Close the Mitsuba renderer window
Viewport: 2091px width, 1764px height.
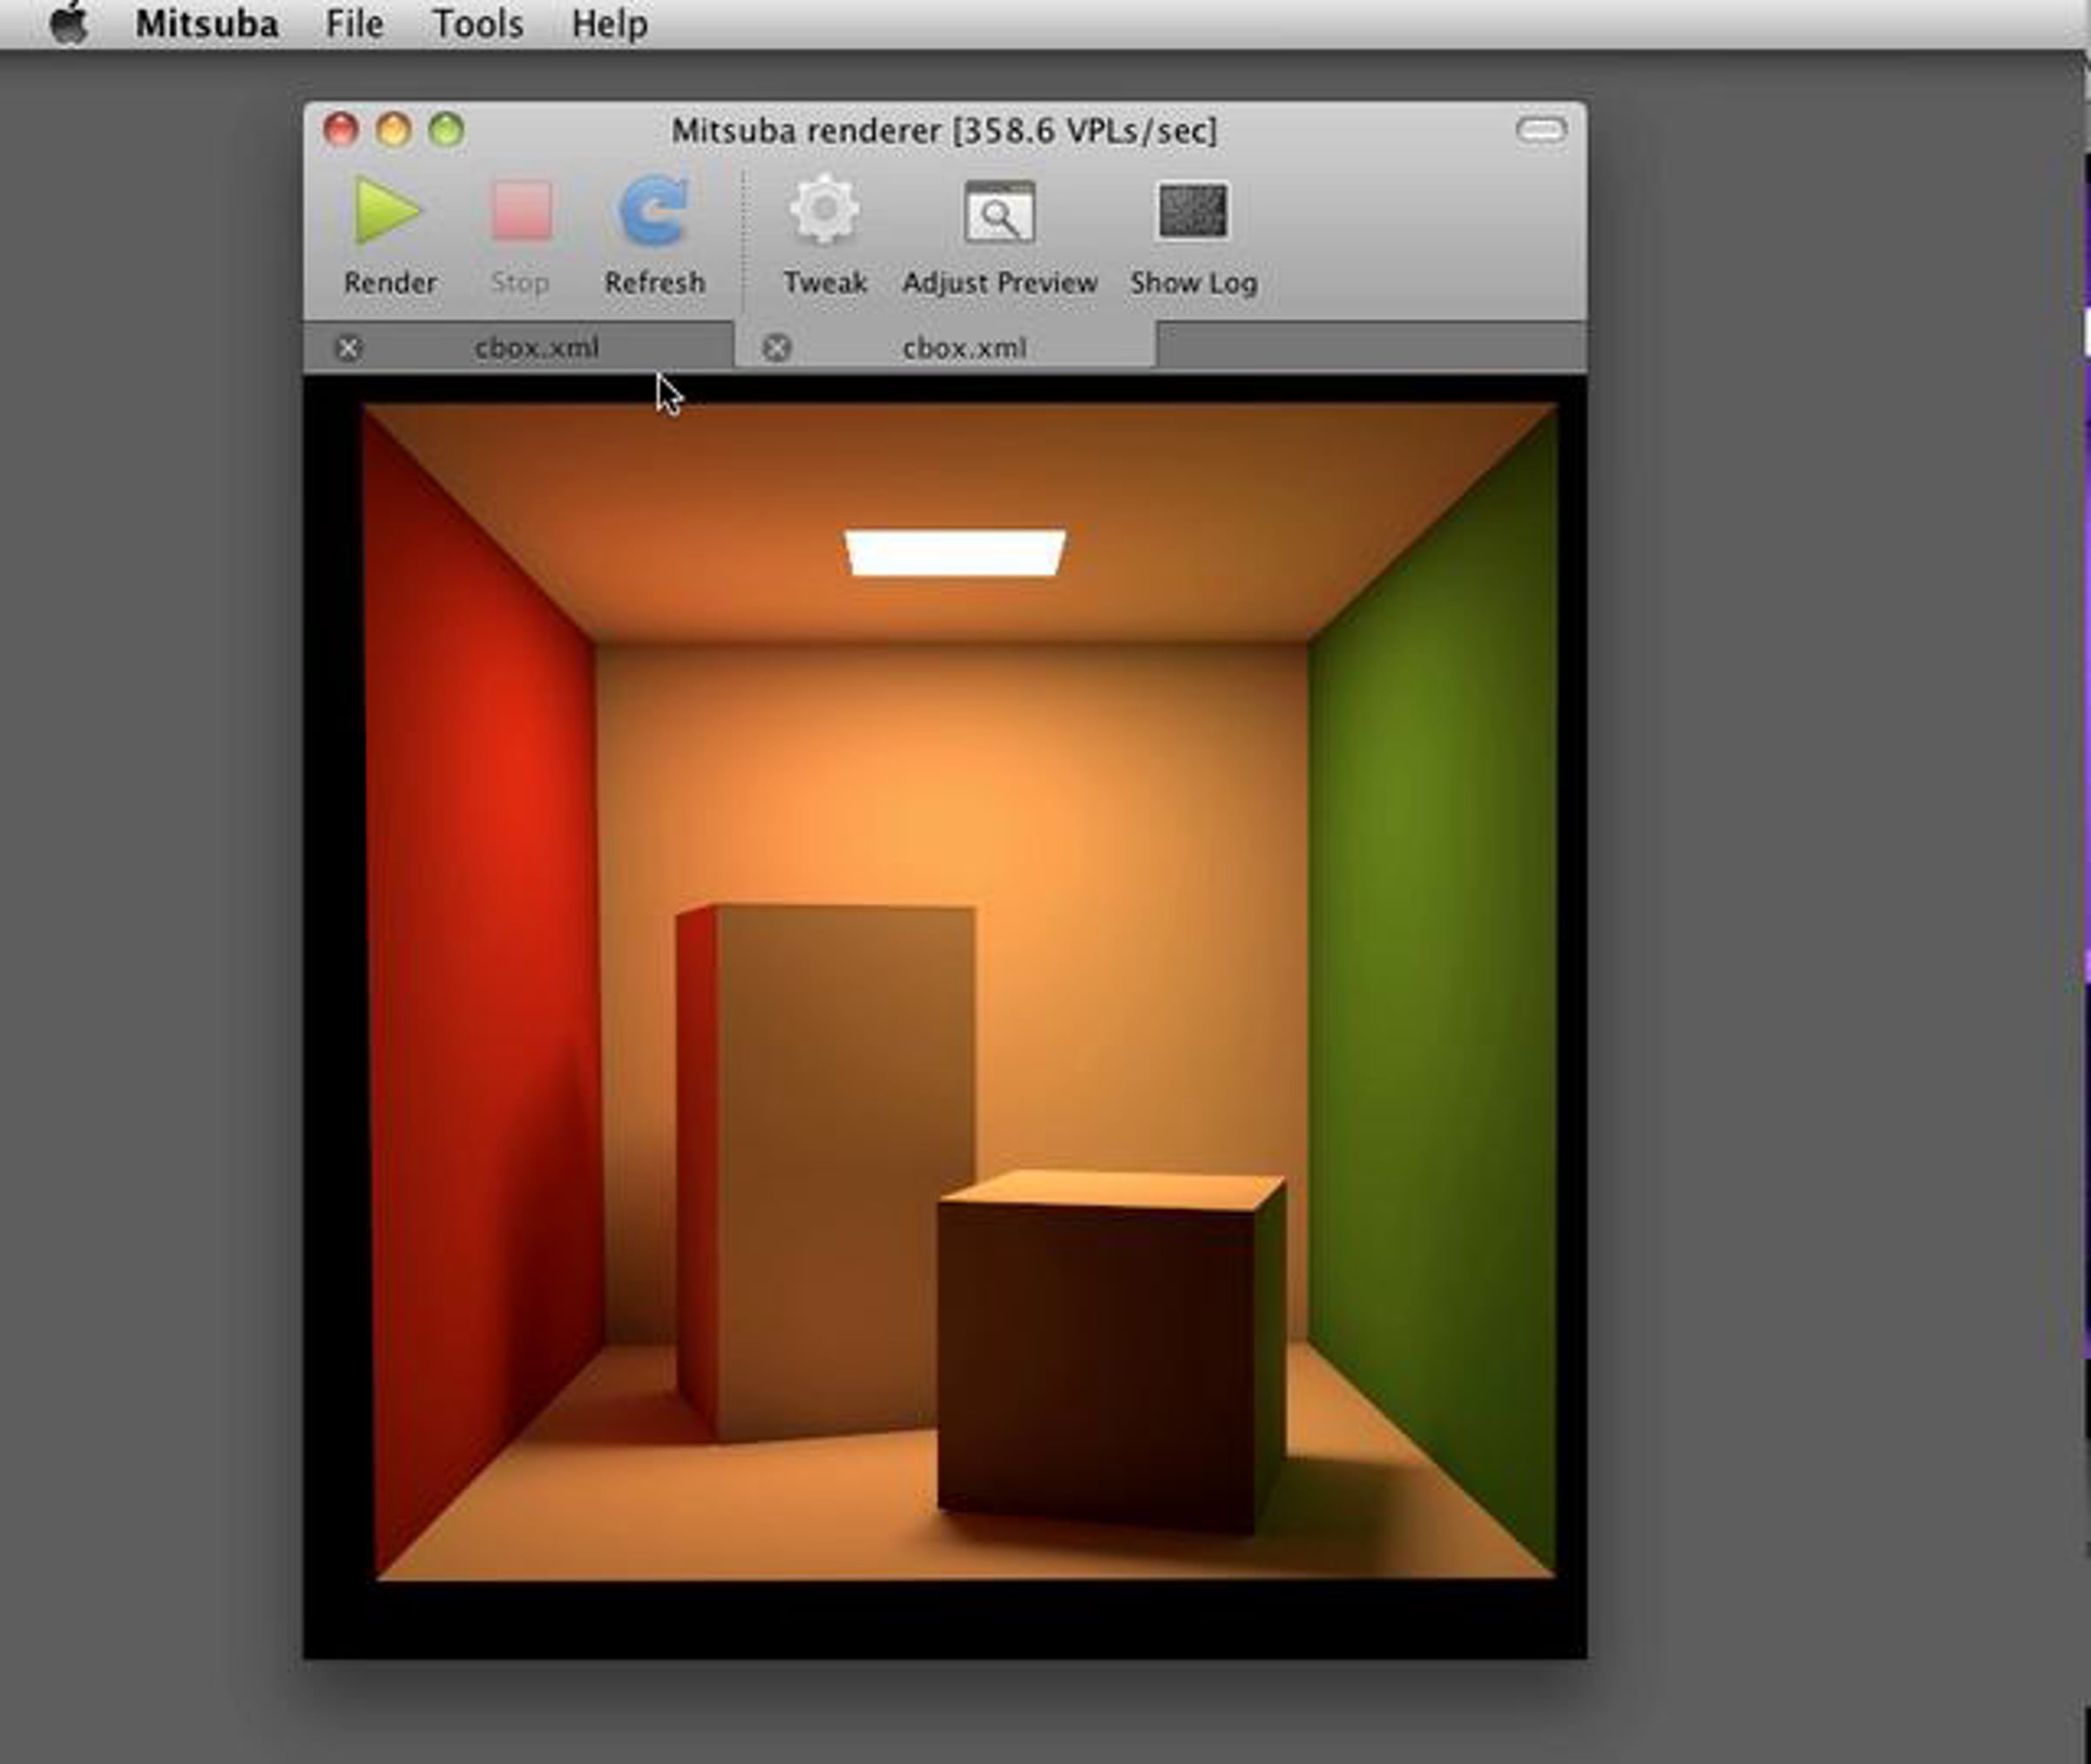[x=341, y=130]
